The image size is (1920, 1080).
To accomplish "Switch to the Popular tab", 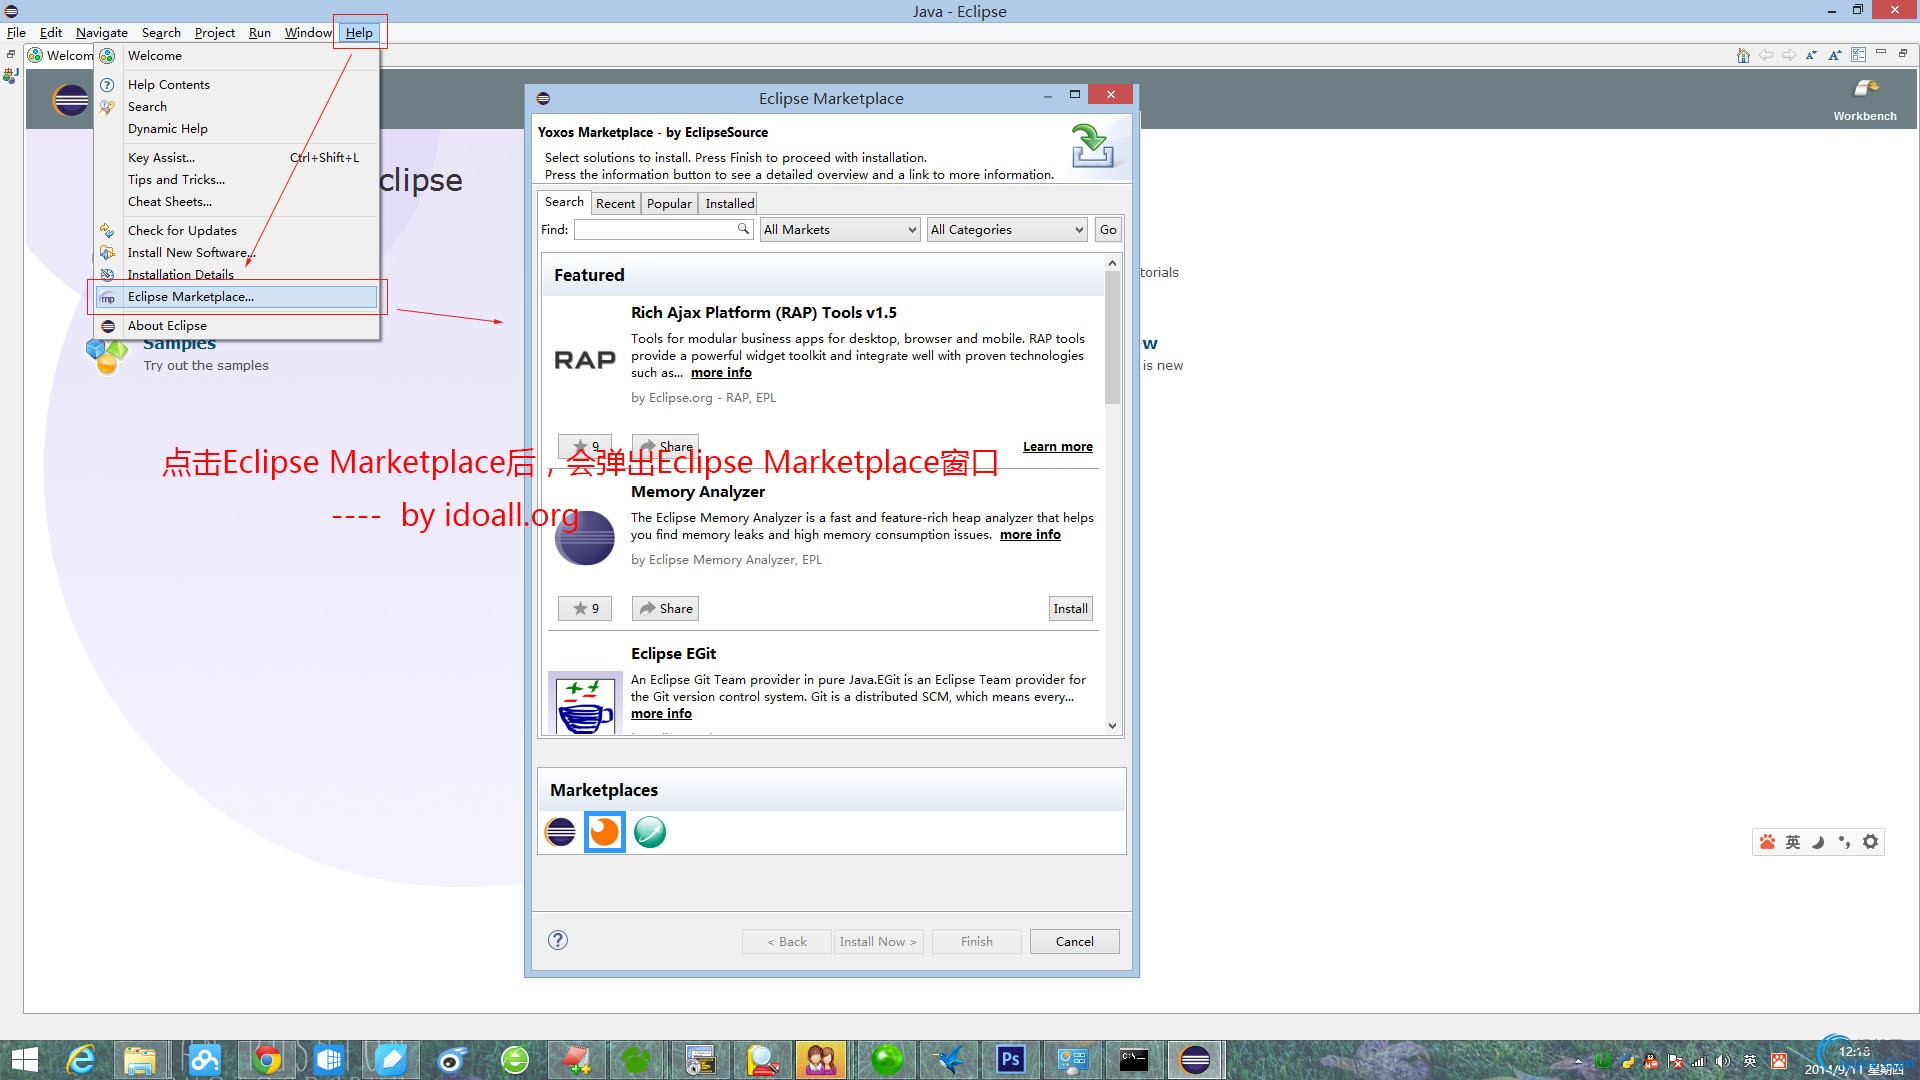I will 669,203.
